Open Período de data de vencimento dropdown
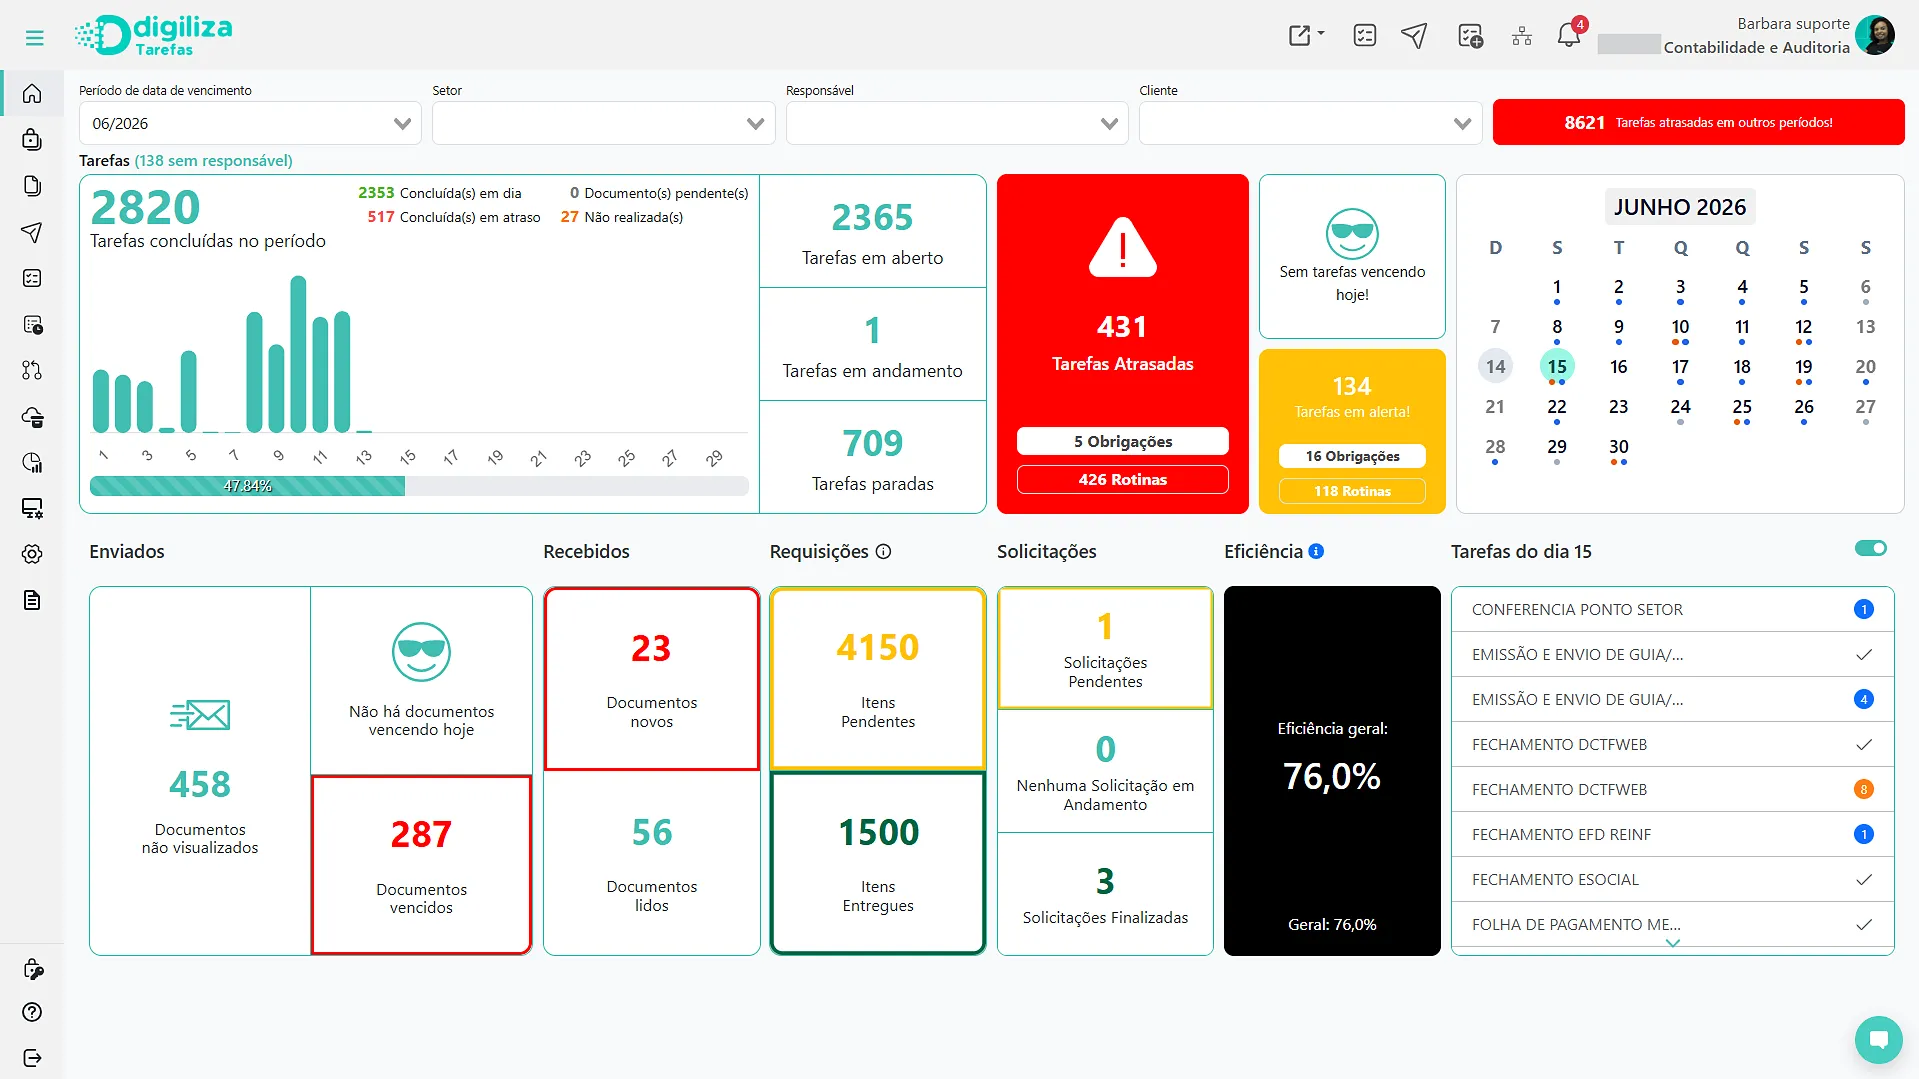1919x1079 pixels. click(250, 123)
